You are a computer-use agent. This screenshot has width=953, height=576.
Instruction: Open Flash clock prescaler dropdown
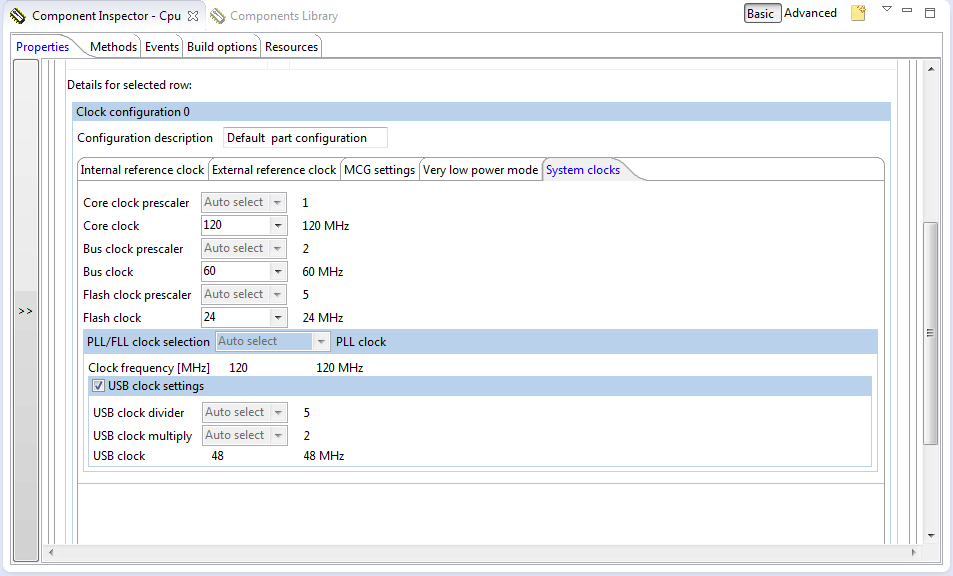(277, 295)
